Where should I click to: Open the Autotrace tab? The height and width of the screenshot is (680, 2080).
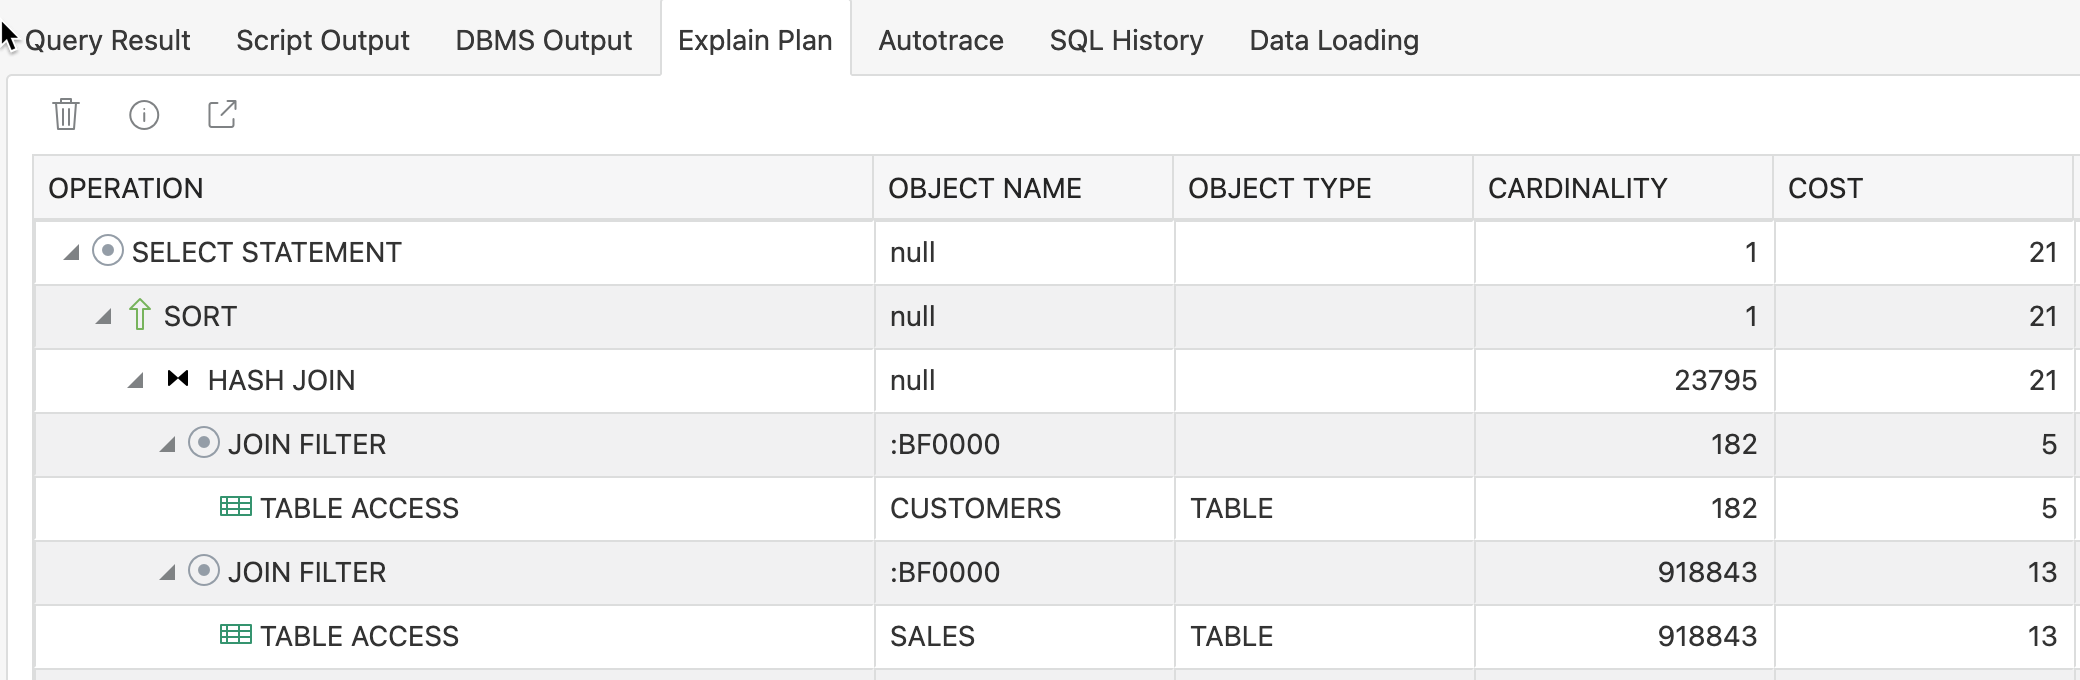tap(941, 40)
